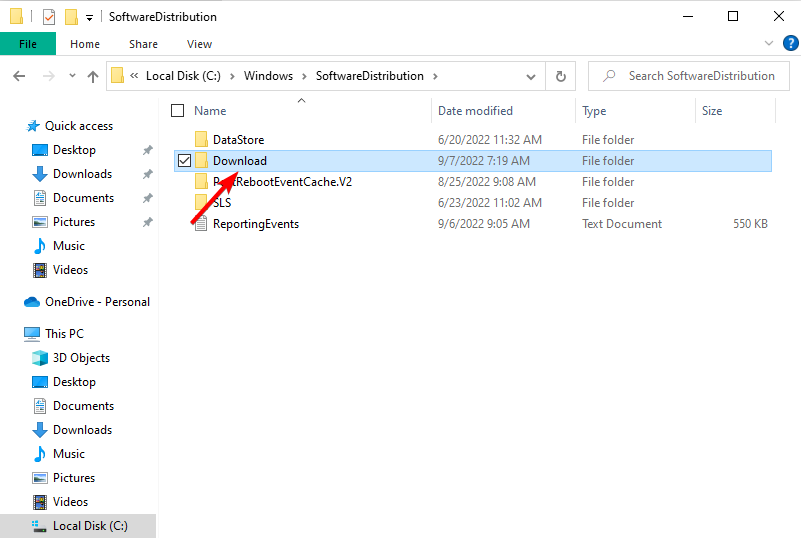
Task: Open pinned Documents under Quick access
Action: point(83,198)
